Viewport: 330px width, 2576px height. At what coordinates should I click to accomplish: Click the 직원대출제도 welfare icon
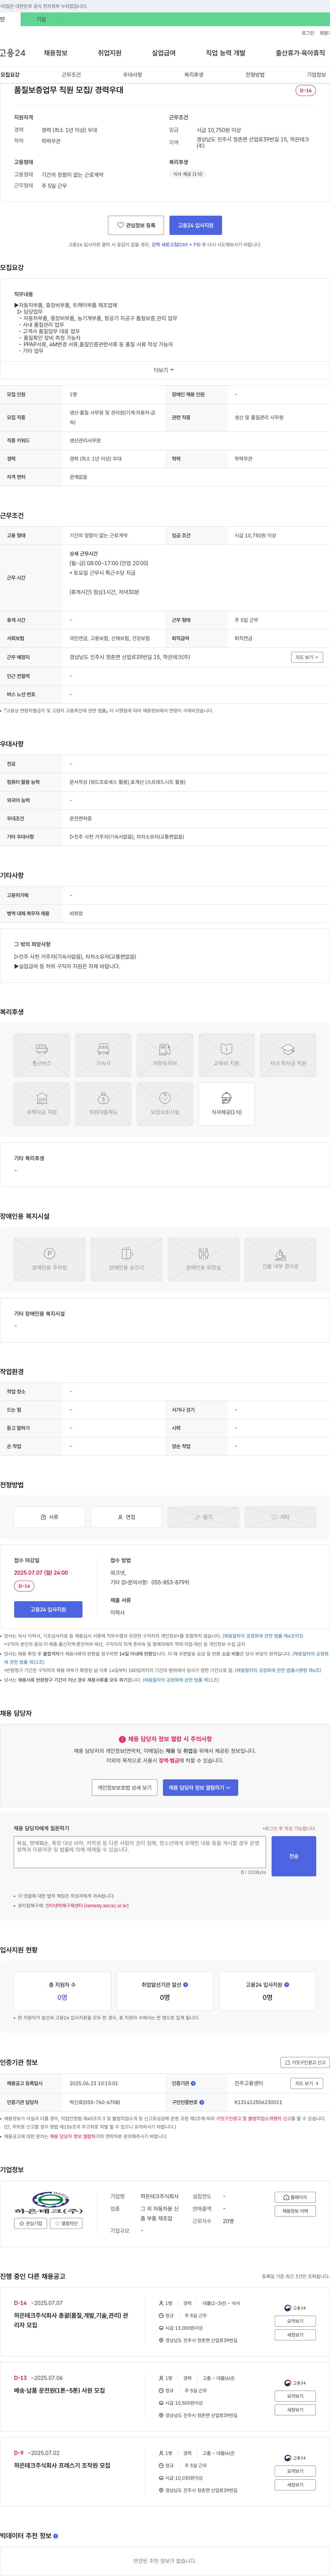[103, 1104]
